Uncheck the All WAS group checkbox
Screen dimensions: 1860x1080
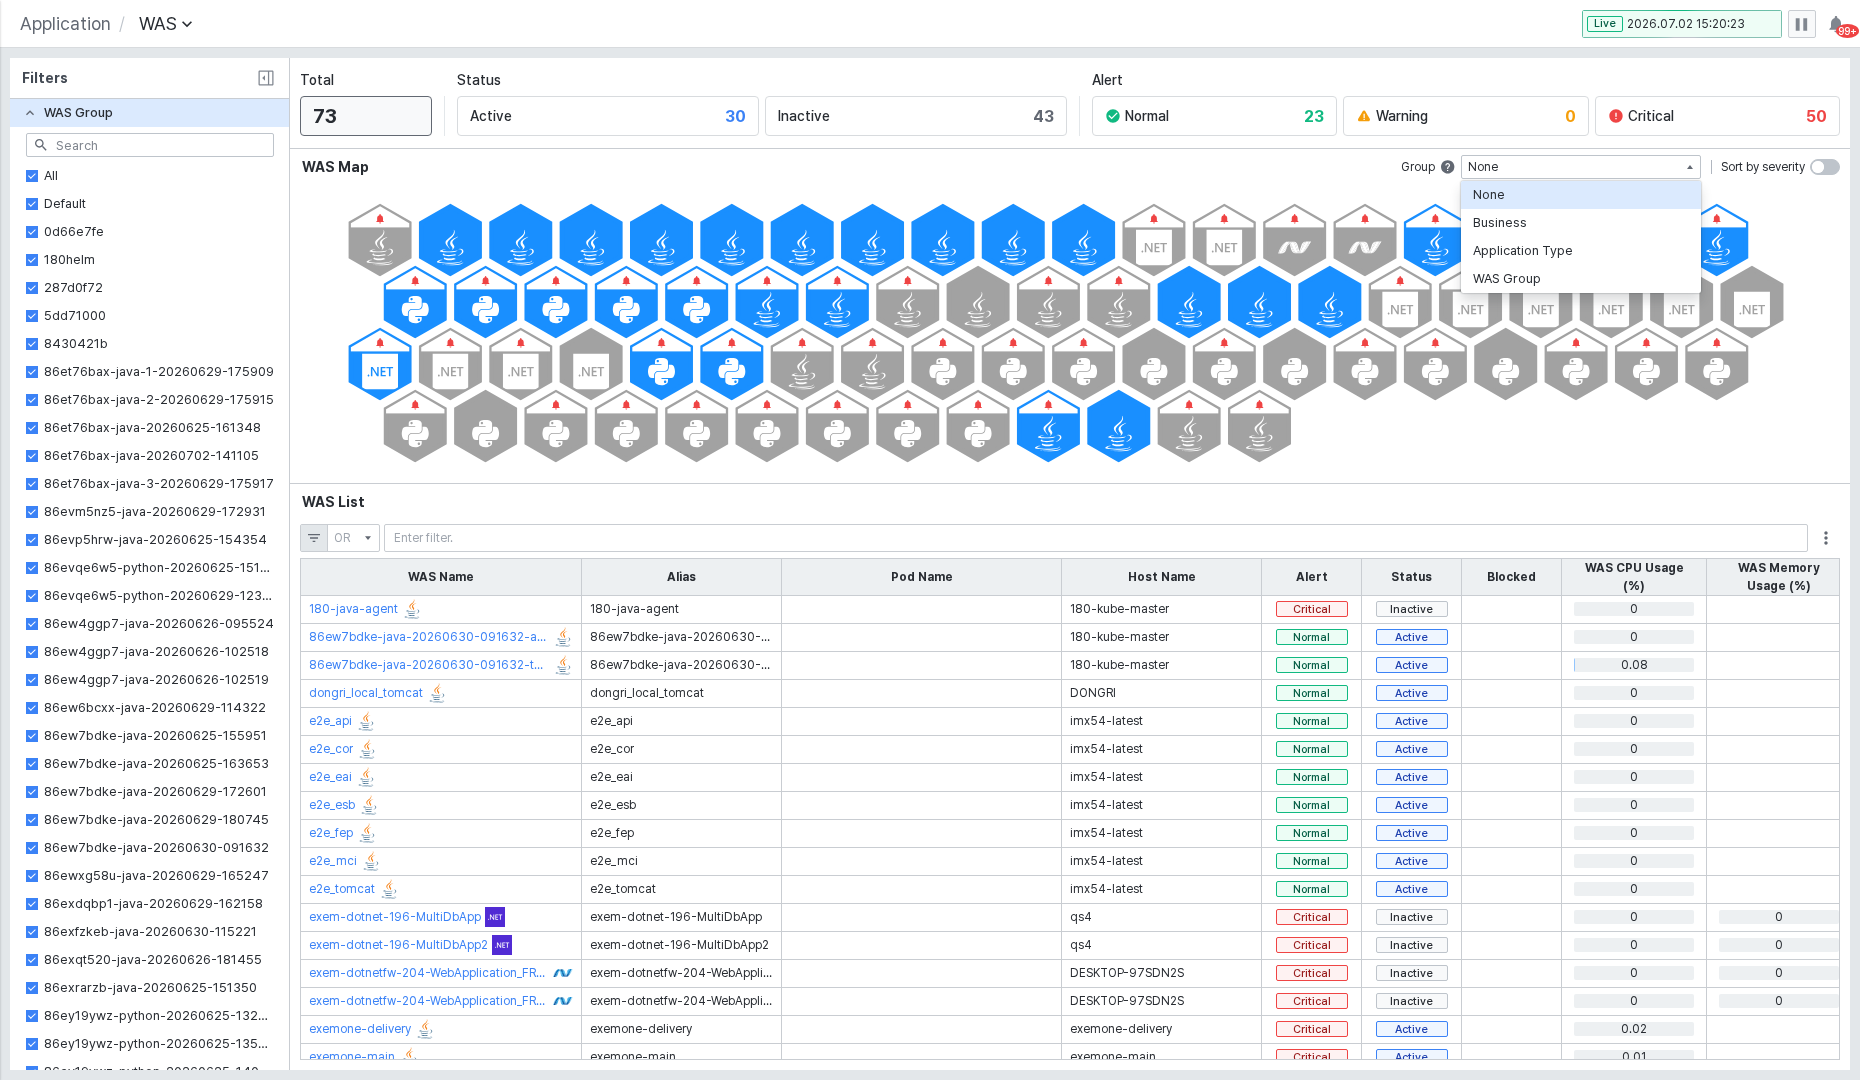[x=32, y=176]
